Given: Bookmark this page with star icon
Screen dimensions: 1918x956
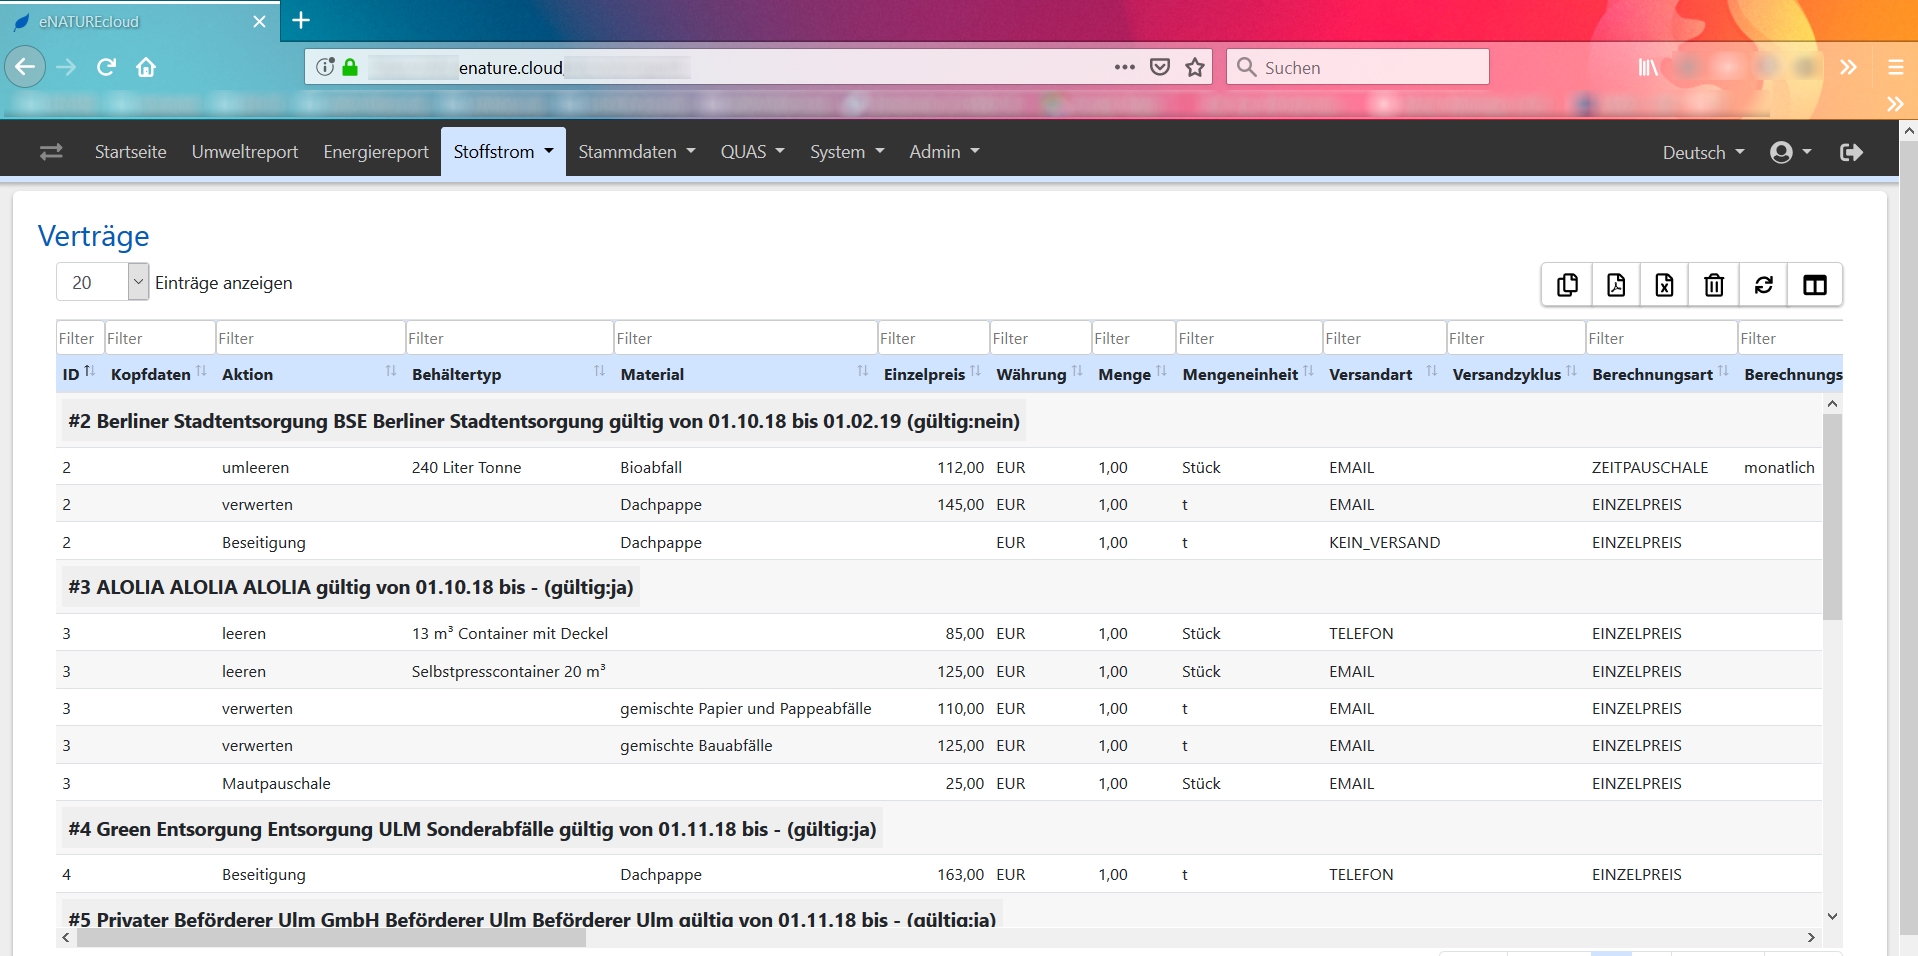Looking at the screenshot, I should pos(1195,67).
